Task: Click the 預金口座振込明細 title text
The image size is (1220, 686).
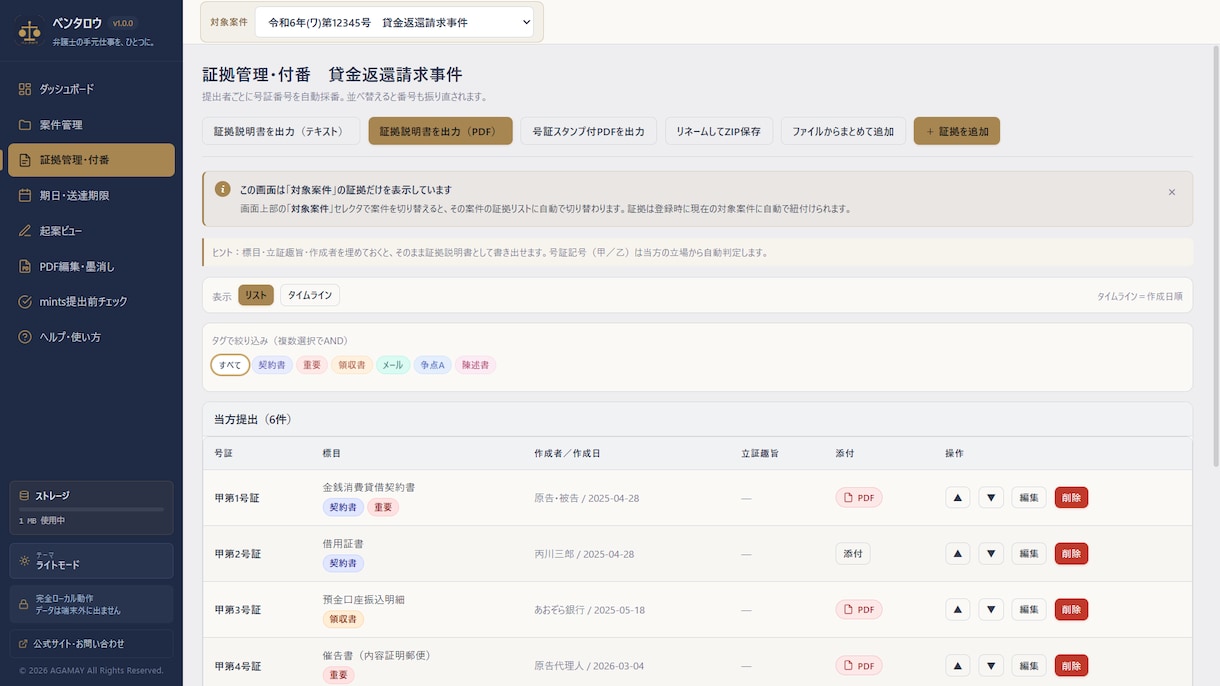Action: coord(363,599)
